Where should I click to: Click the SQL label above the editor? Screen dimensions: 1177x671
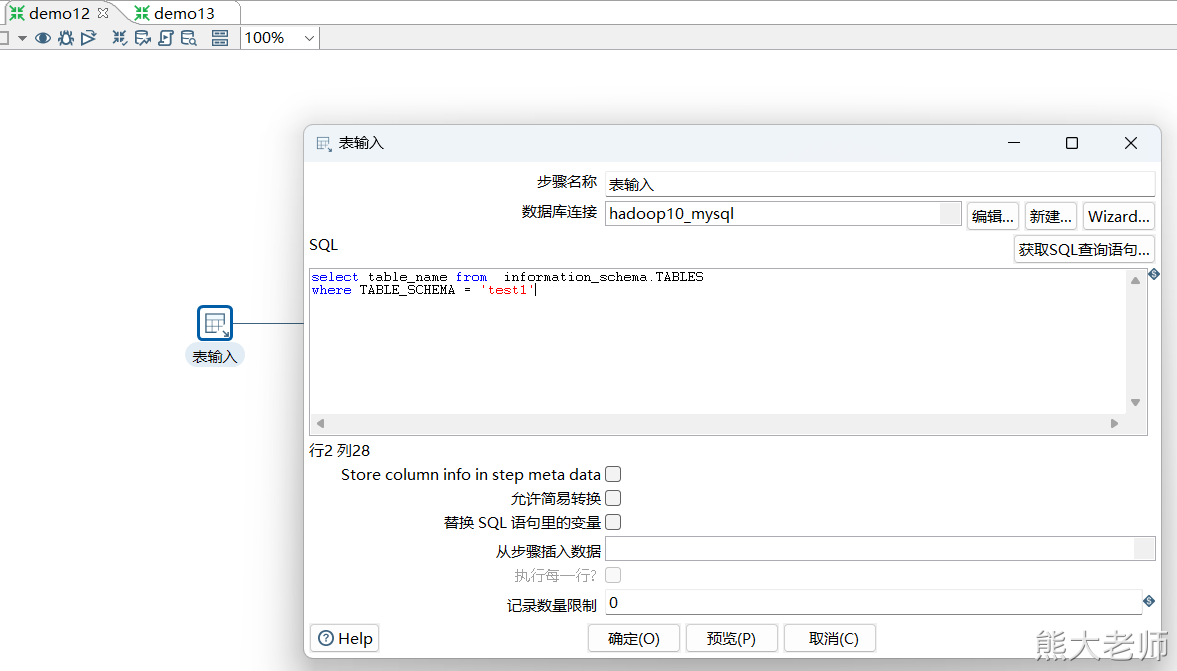324,245
